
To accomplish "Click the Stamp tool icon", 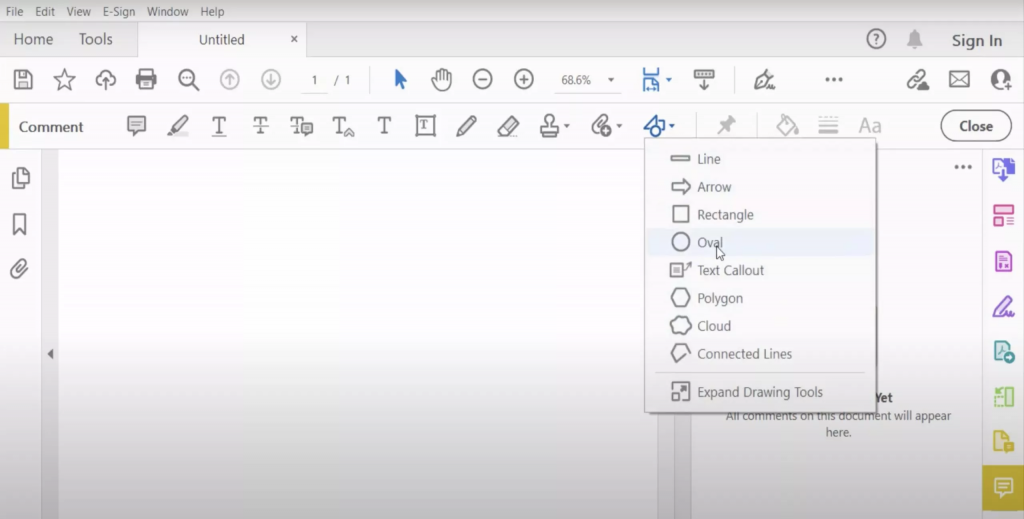I will 549,125.
